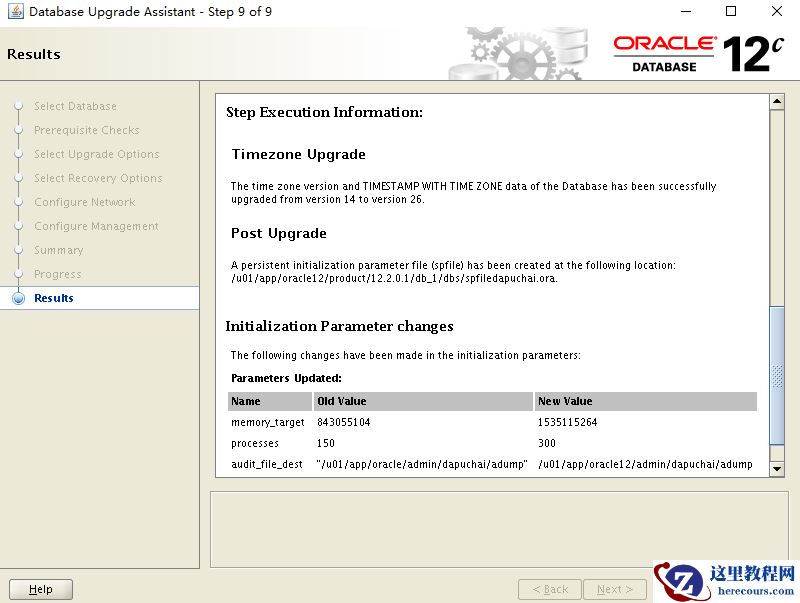Maximize the Database Upgrade Assistant window
The height and width of the screenshot is (603, 800).
pos(731,11)
